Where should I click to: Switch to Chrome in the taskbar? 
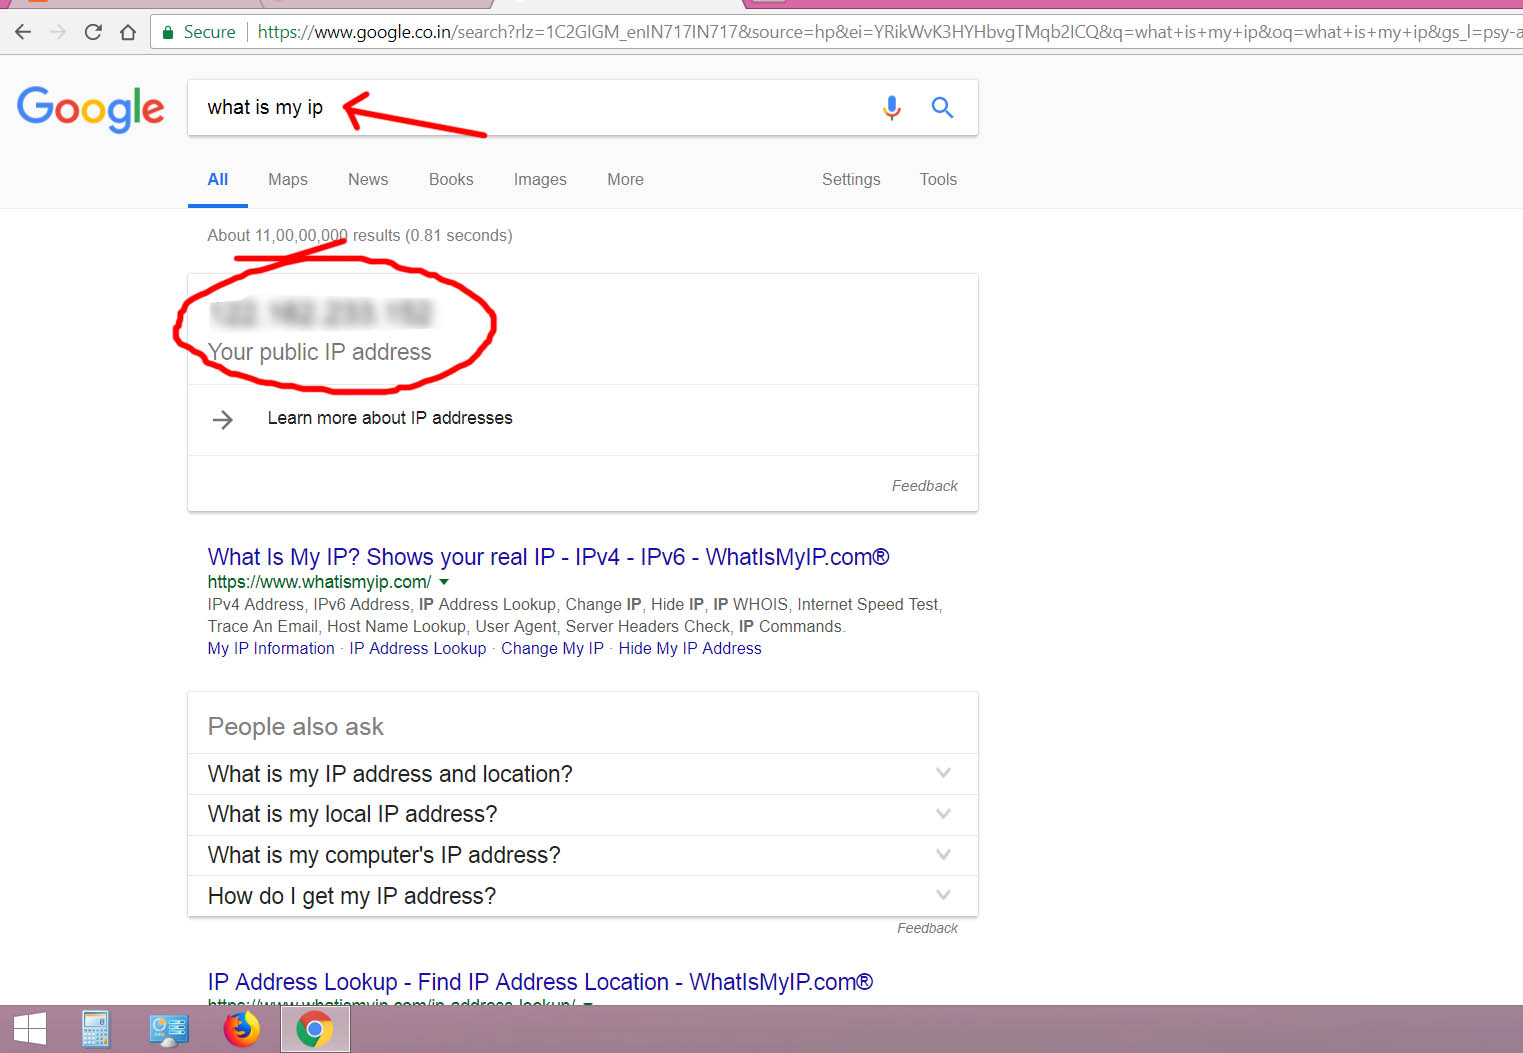tap(314, 1029)
